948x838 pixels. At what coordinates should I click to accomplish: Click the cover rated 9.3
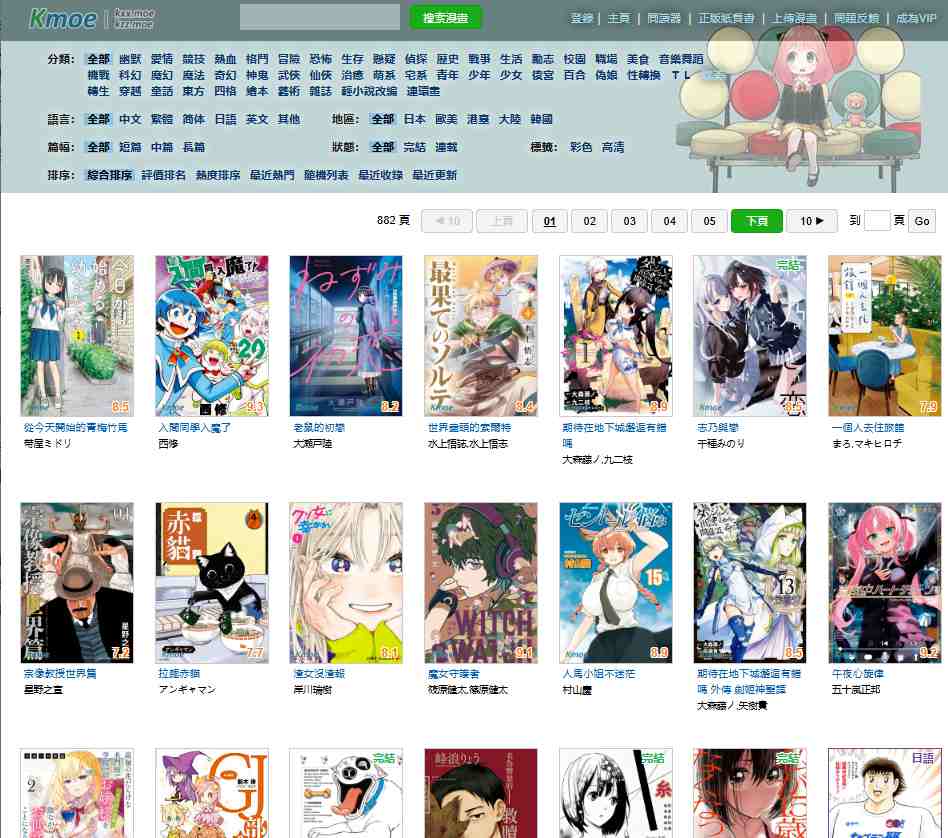point(212,336)
